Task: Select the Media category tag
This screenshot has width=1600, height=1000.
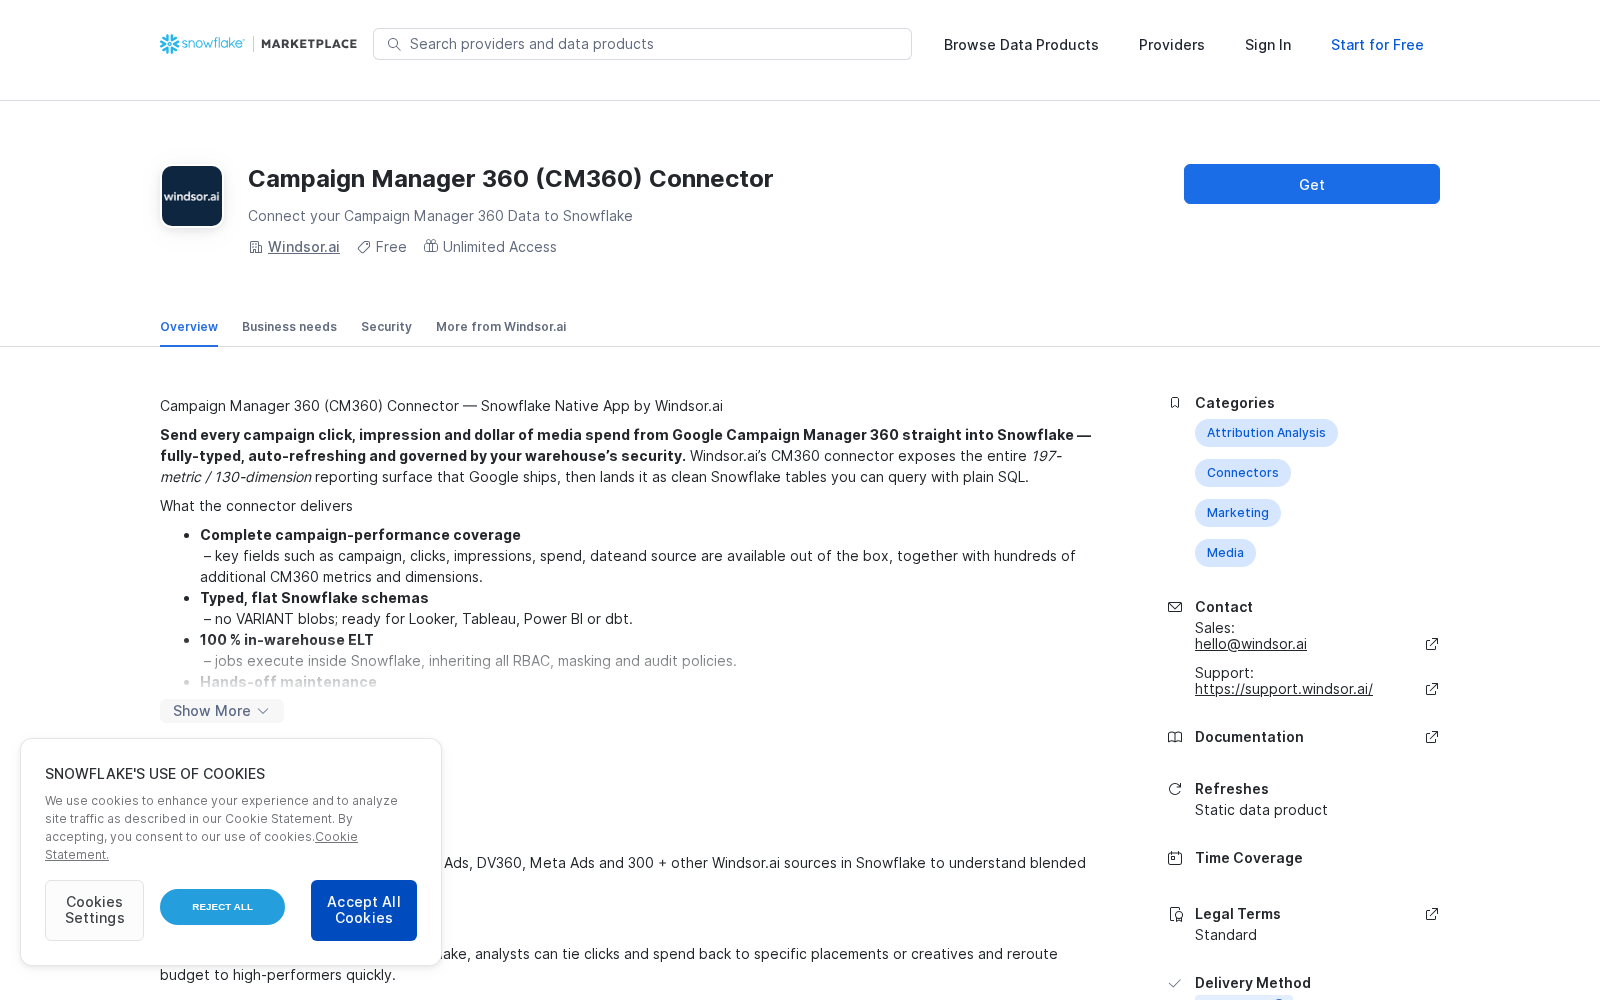Action: (x=1225, y=553)
